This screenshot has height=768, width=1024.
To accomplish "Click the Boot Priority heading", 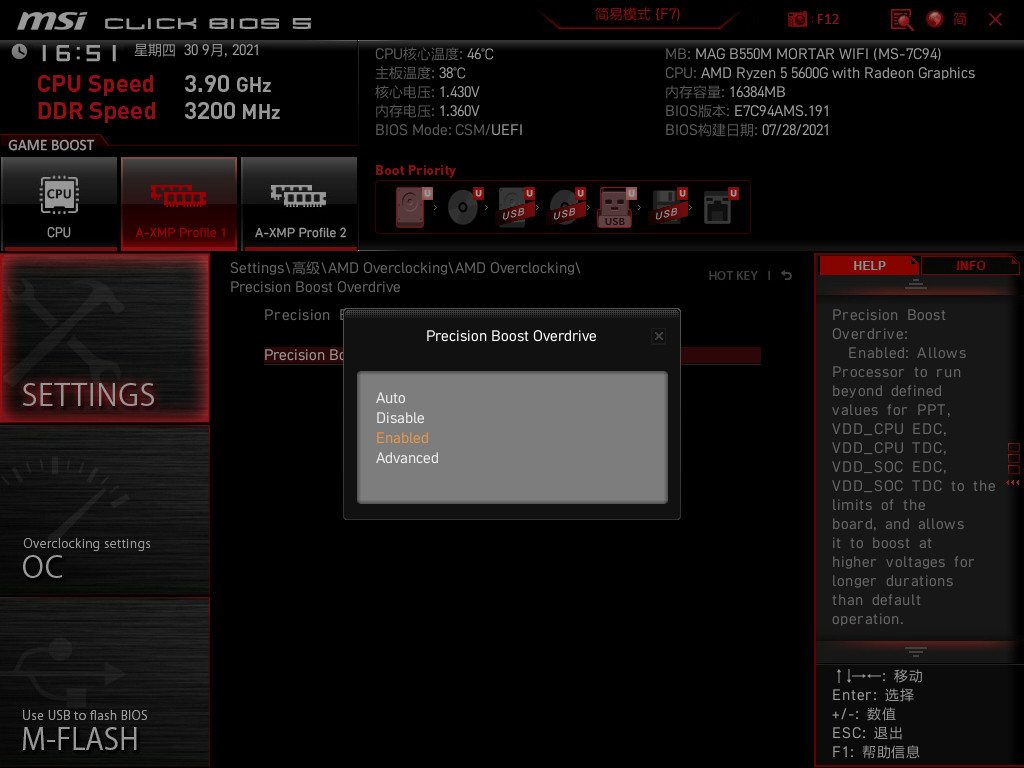I will click(415, 170).
